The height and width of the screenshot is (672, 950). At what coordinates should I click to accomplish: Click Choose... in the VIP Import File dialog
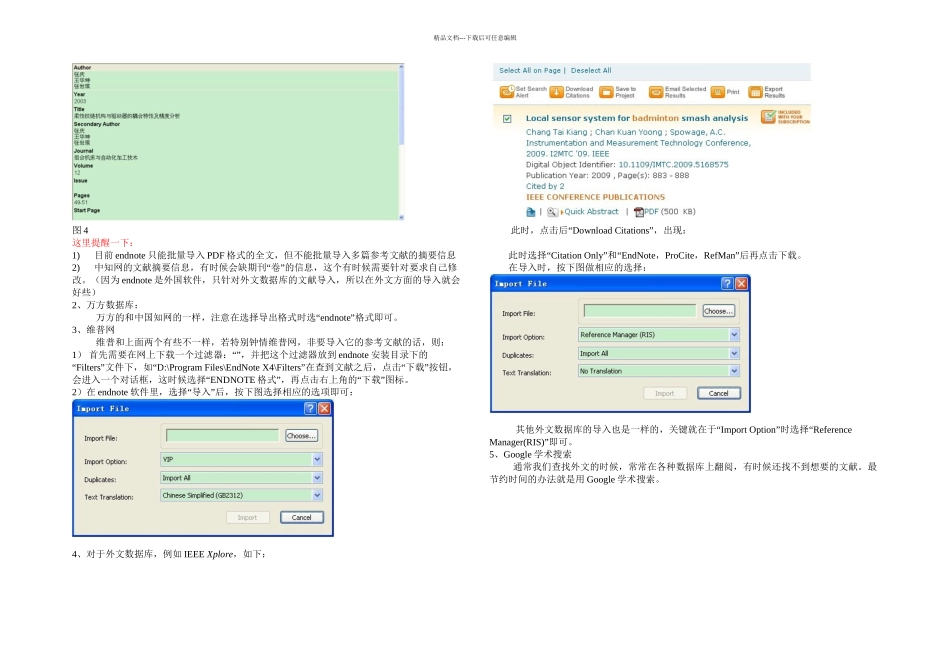301,436
